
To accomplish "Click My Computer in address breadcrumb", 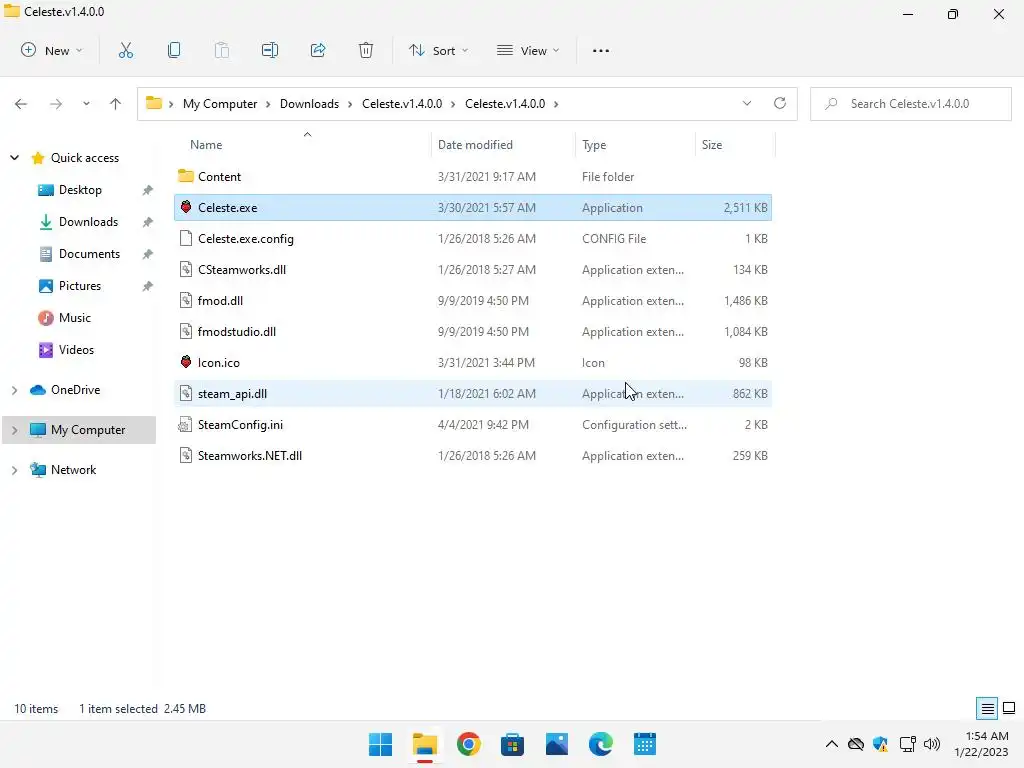I will coord(220,103).
